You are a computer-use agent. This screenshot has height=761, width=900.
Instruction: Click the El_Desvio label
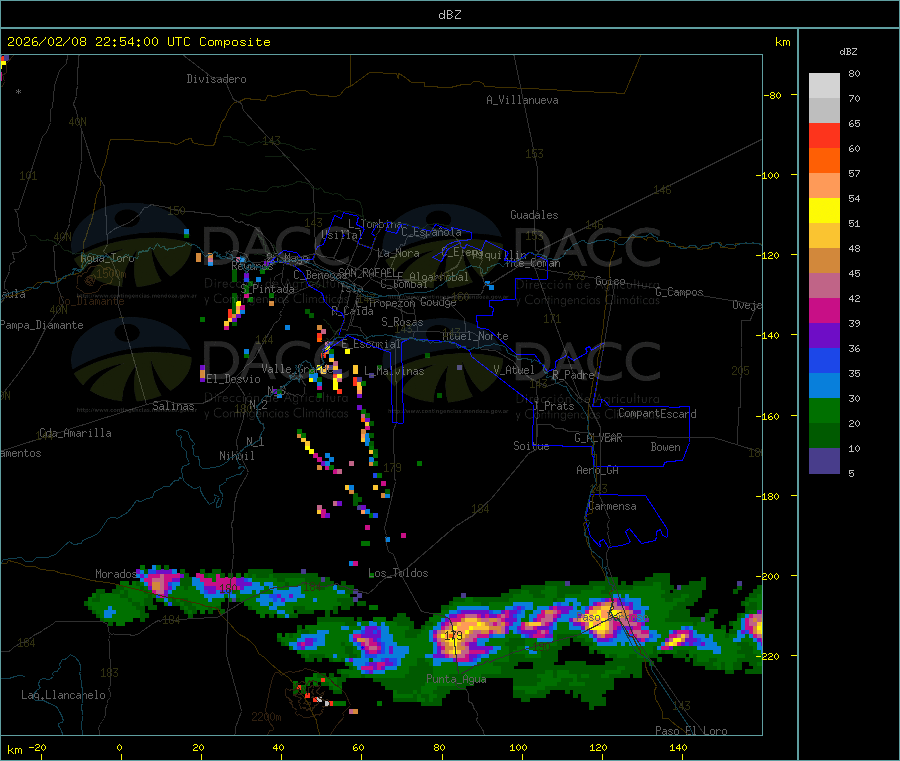point(233,379)
